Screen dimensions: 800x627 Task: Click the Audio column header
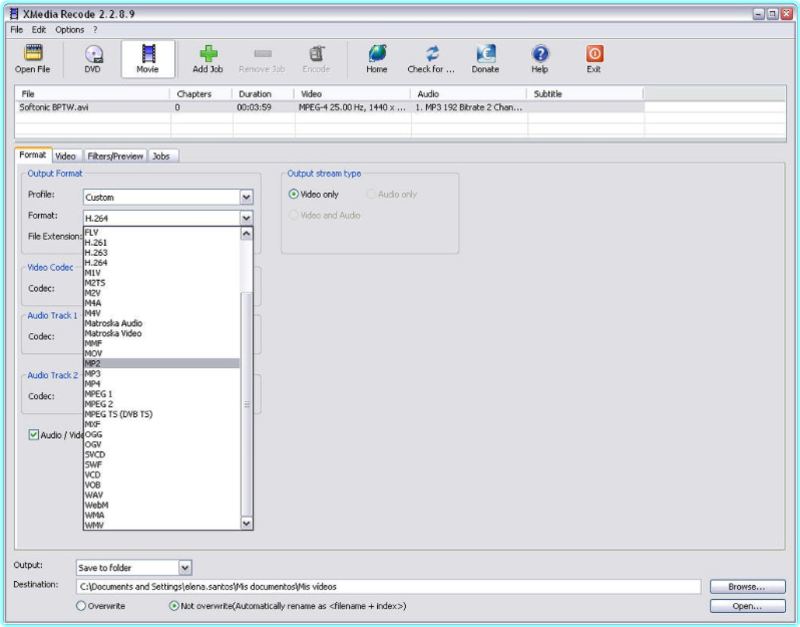click(469, 94)
